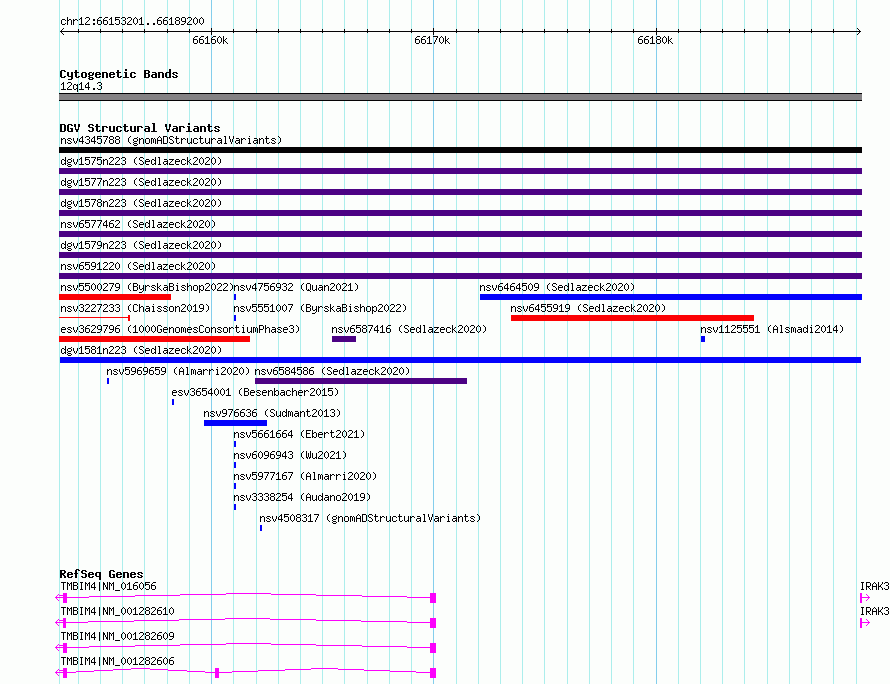Open nsv3227233 Chaisson2019 variant label

pyautogui.click(x=135, y=308)
